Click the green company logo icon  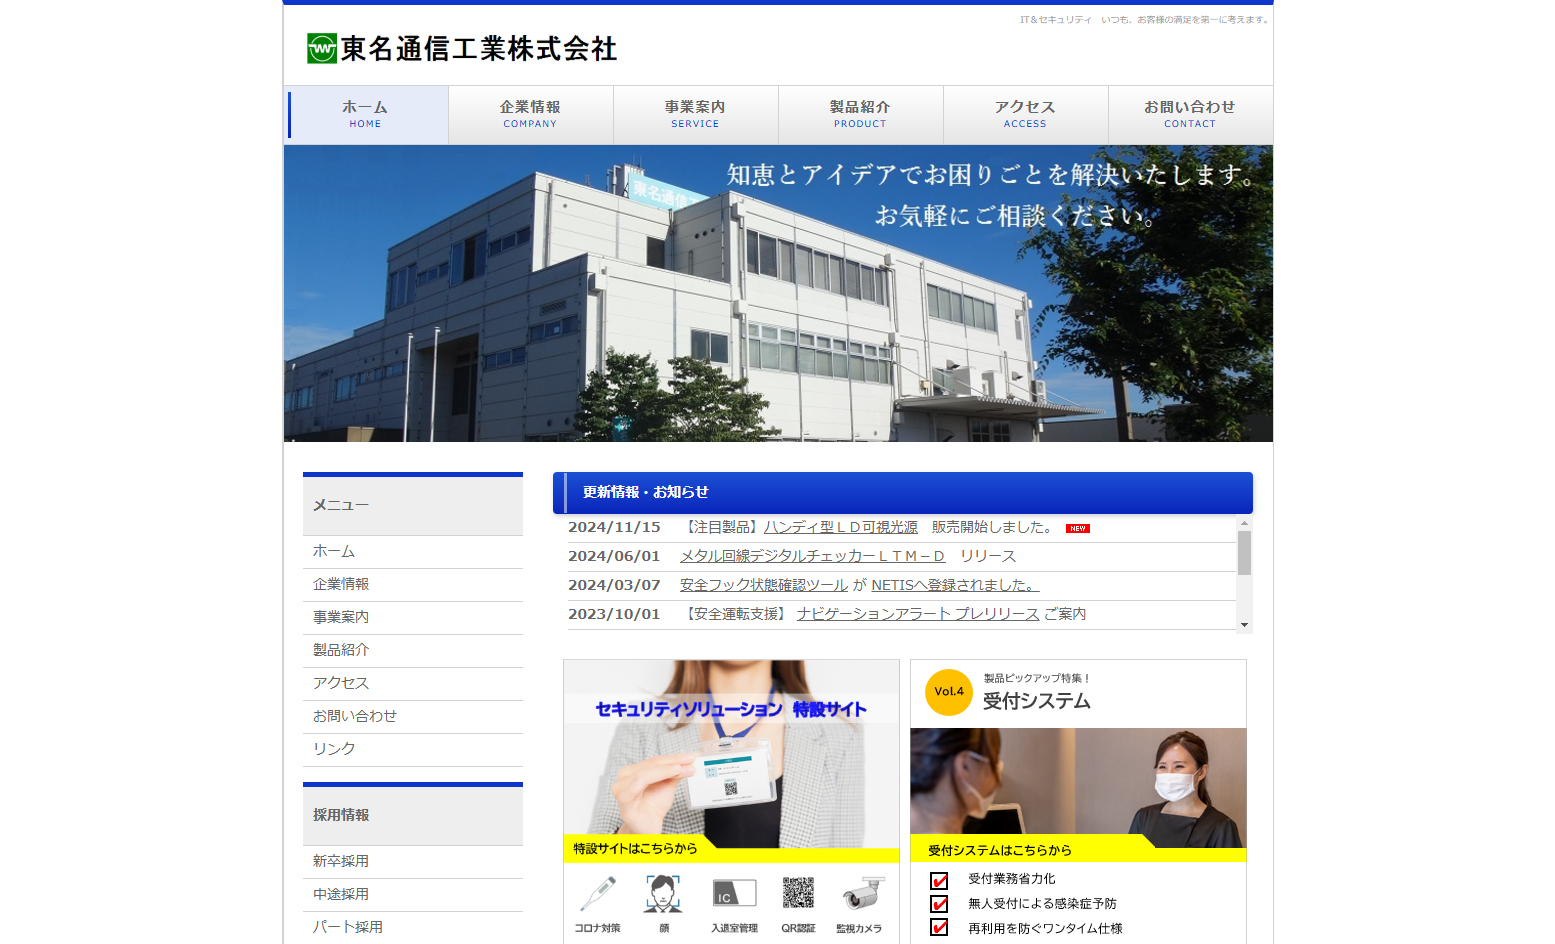(x=322, y=48)
